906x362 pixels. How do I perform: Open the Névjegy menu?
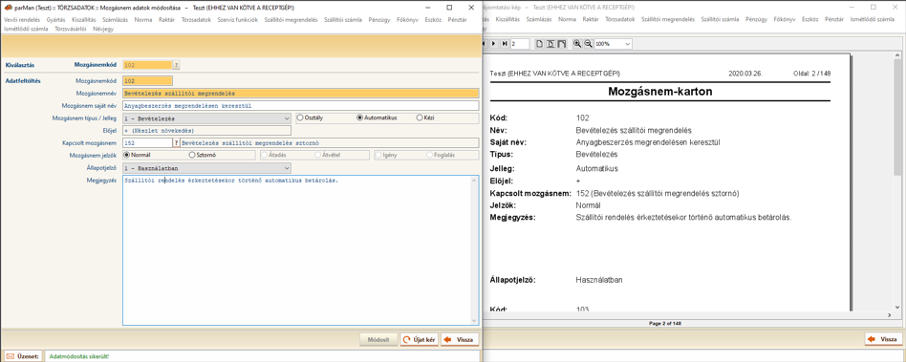tap(103, 28)
